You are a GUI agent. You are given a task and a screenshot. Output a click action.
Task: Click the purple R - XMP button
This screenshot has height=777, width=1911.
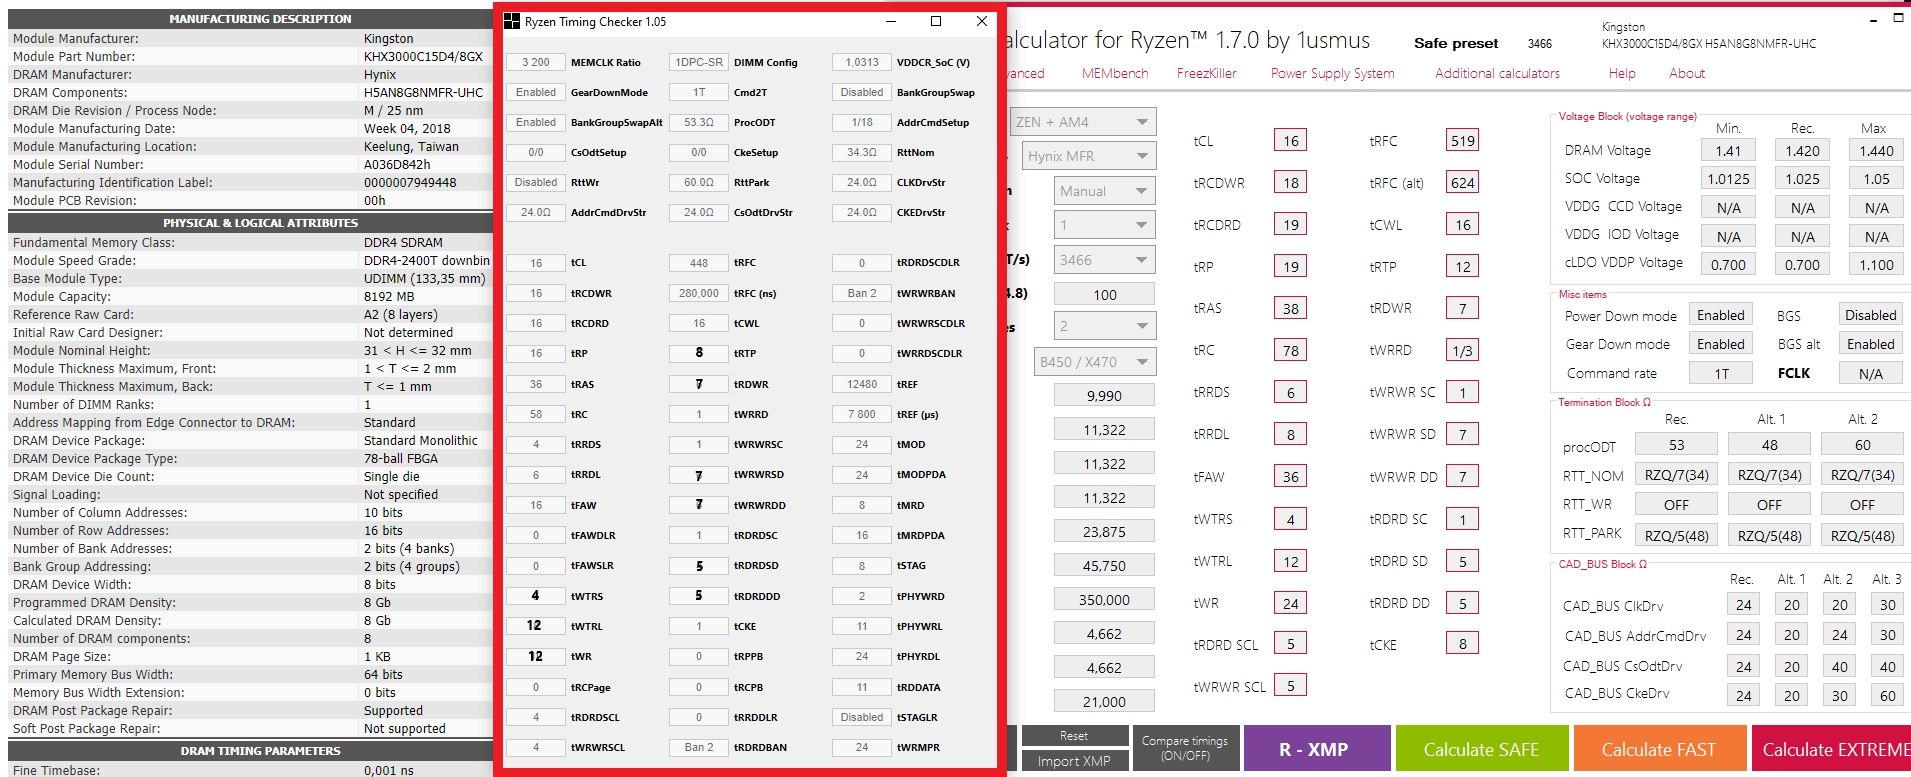coord(1317,749)
